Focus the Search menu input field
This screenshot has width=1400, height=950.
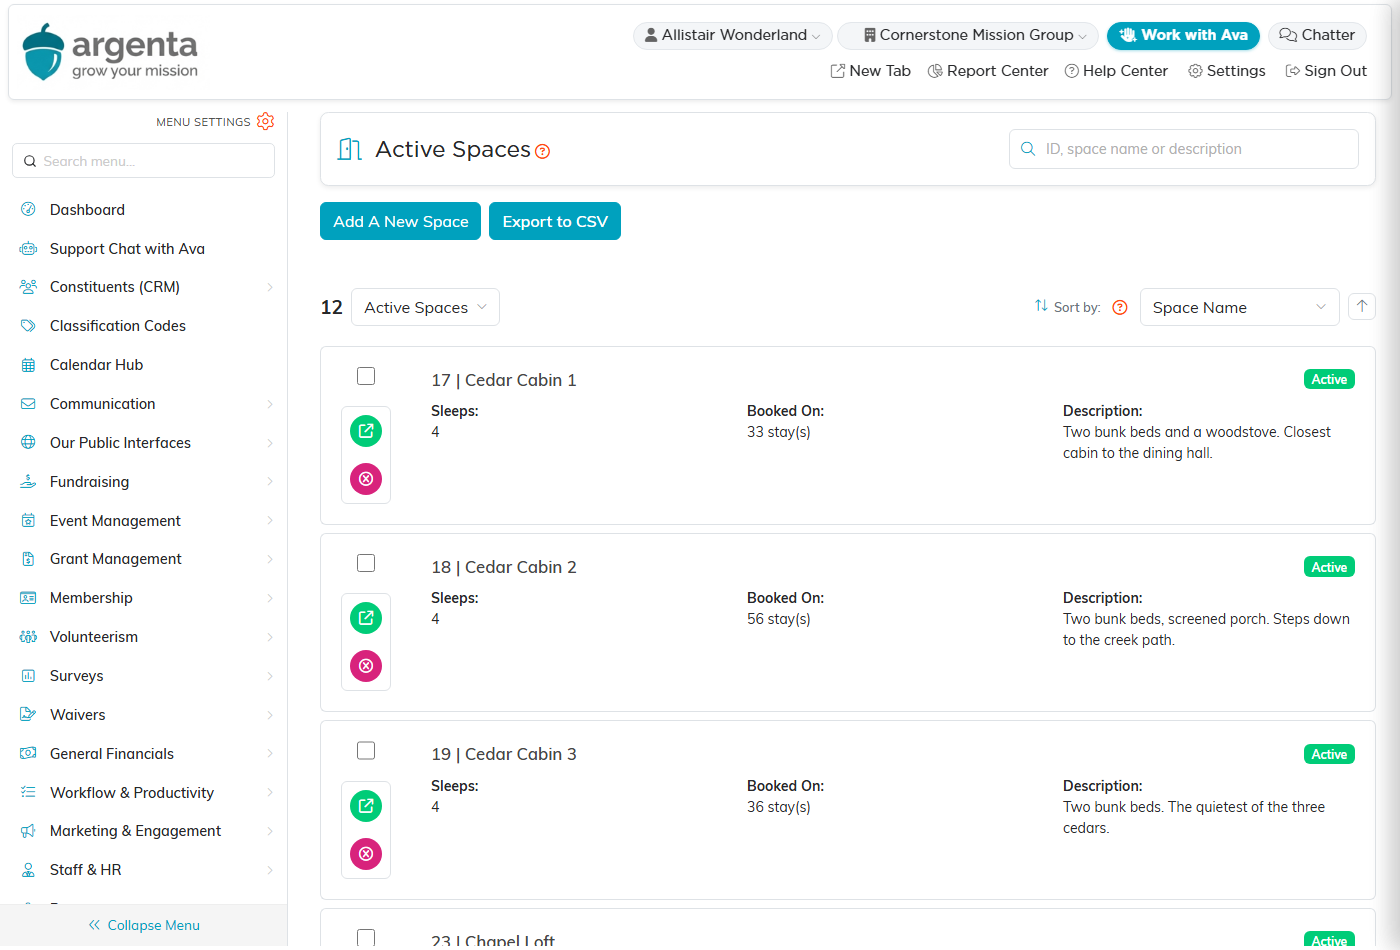tap(143, 161)
